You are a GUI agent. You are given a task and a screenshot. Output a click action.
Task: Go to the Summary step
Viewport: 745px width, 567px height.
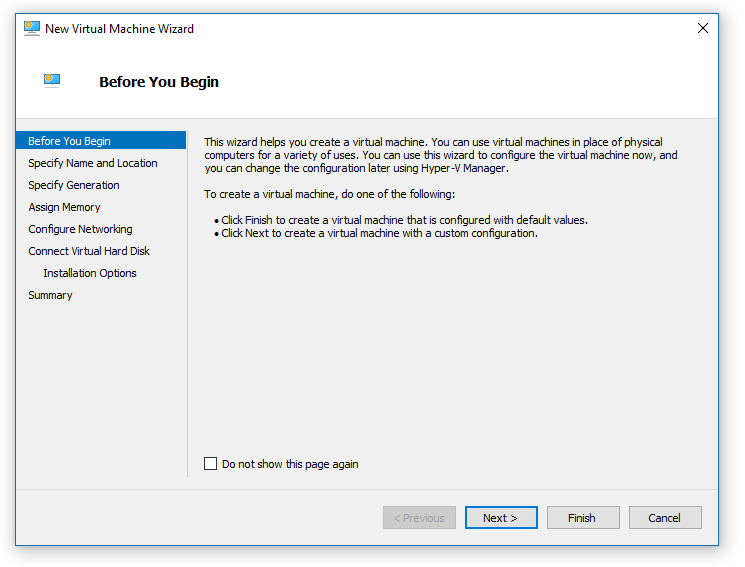[x=50, y=295]
